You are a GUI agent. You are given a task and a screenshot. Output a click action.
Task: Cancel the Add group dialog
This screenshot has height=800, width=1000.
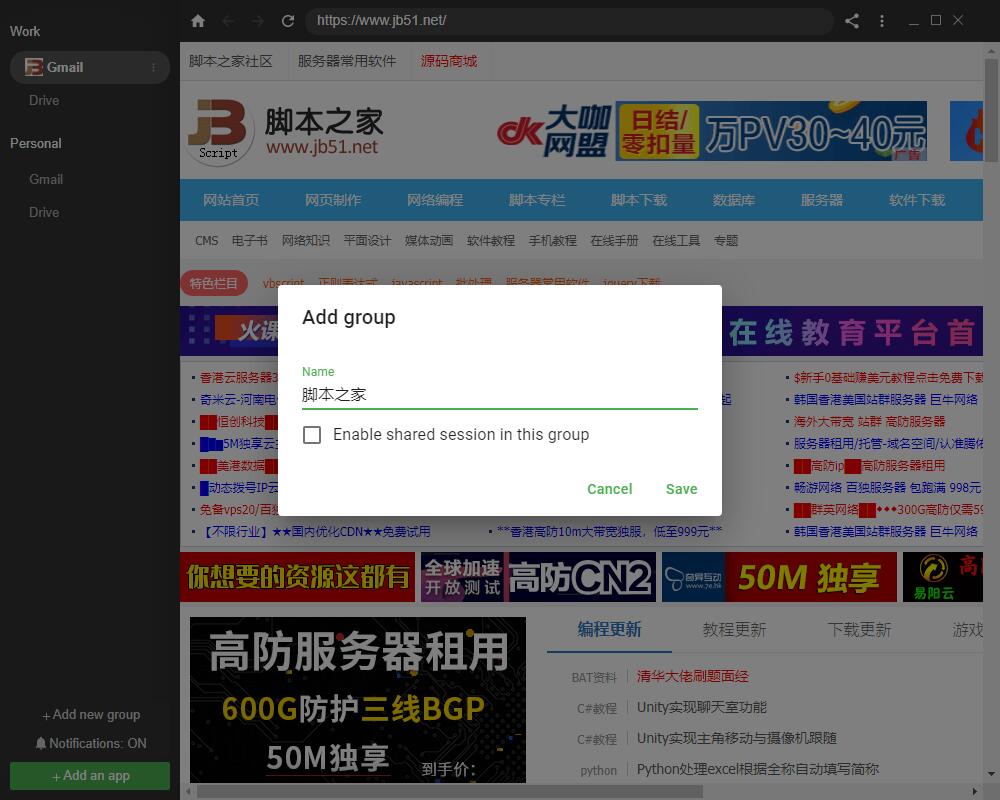click(609, 489)
